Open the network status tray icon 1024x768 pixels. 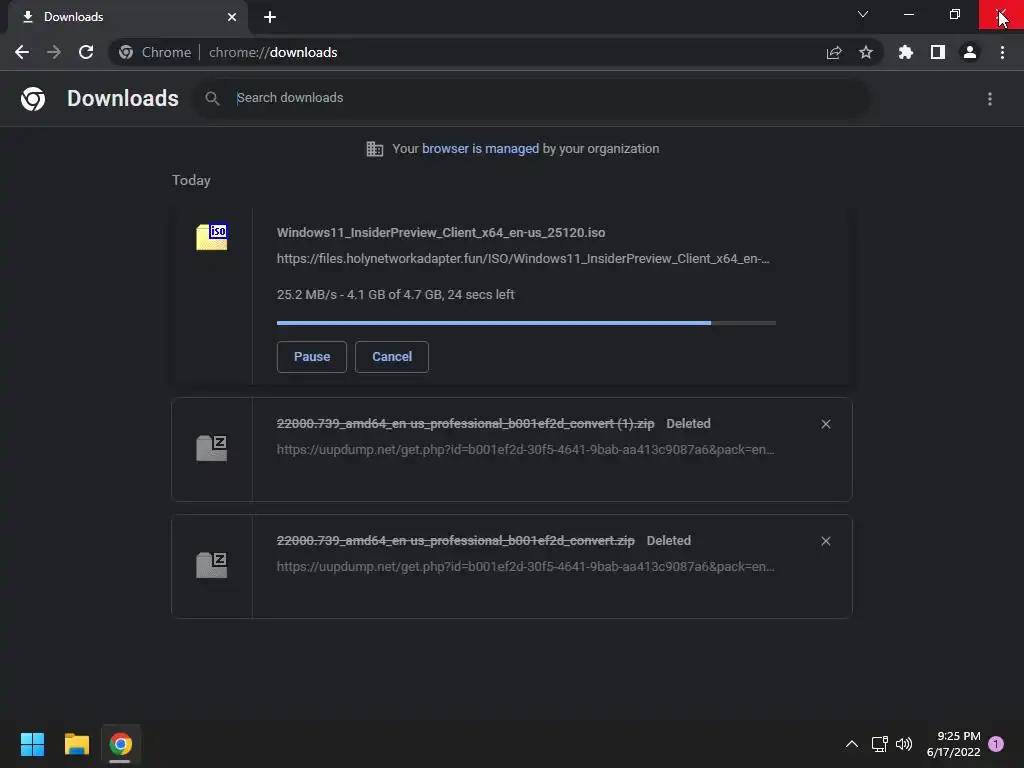click(880, 744)
